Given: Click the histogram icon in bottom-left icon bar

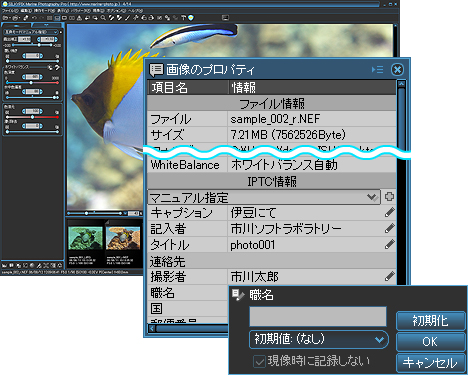Looking at the screenshot, I should point(4,265).
